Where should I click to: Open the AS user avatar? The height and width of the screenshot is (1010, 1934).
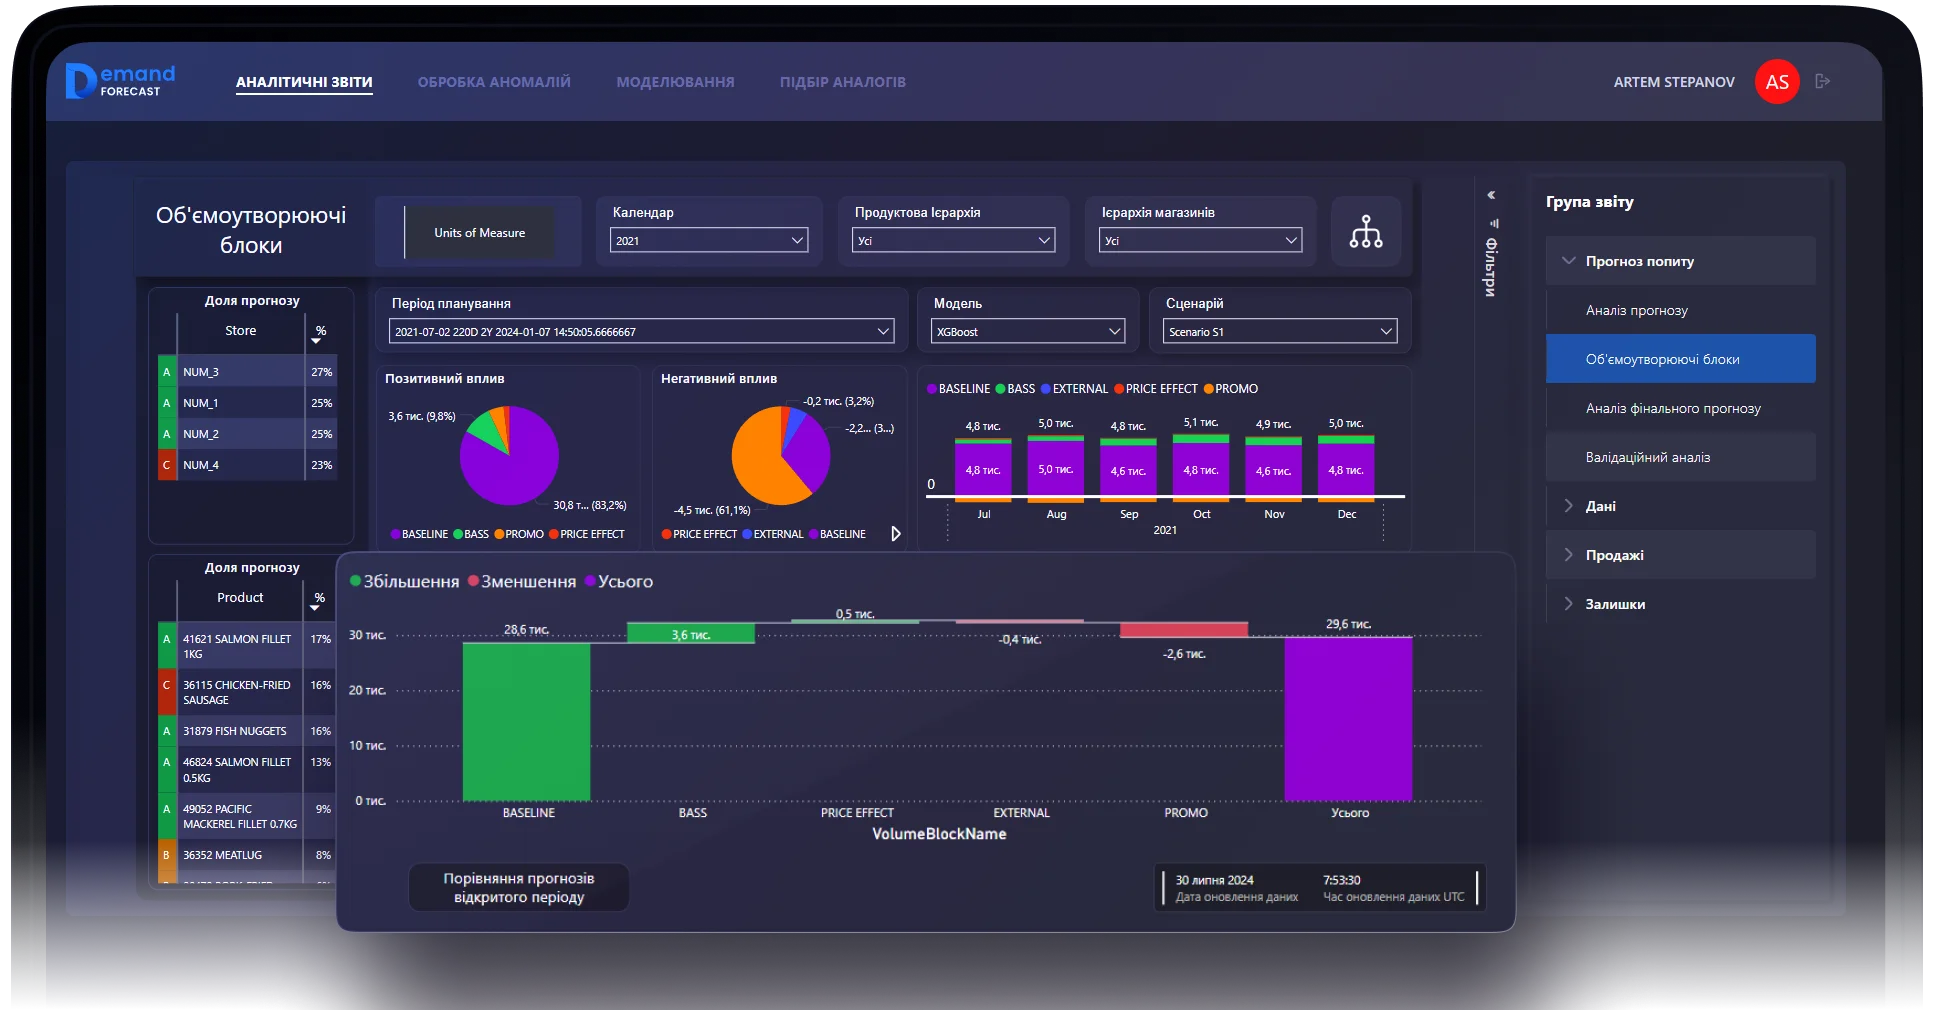tap(1776, 82)
